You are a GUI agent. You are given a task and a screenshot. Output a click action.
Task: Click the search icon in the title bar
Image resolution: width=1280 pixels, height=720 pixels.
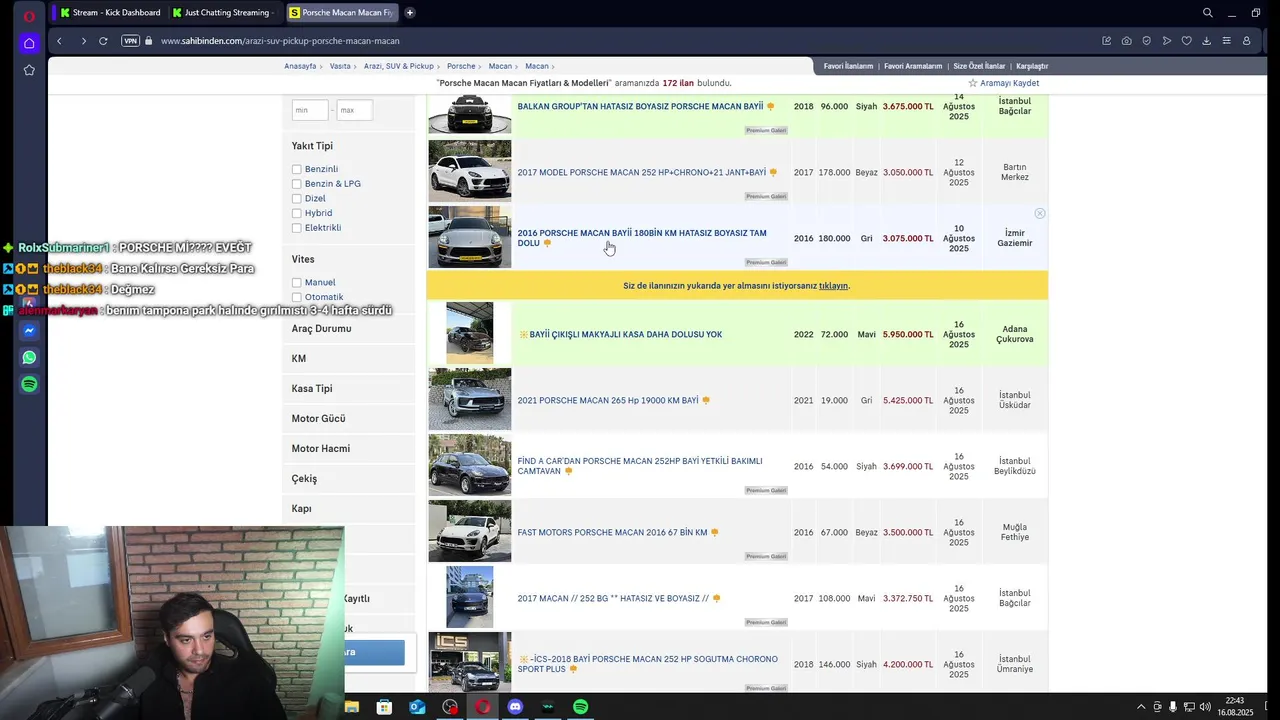[x=1207, y=13]
